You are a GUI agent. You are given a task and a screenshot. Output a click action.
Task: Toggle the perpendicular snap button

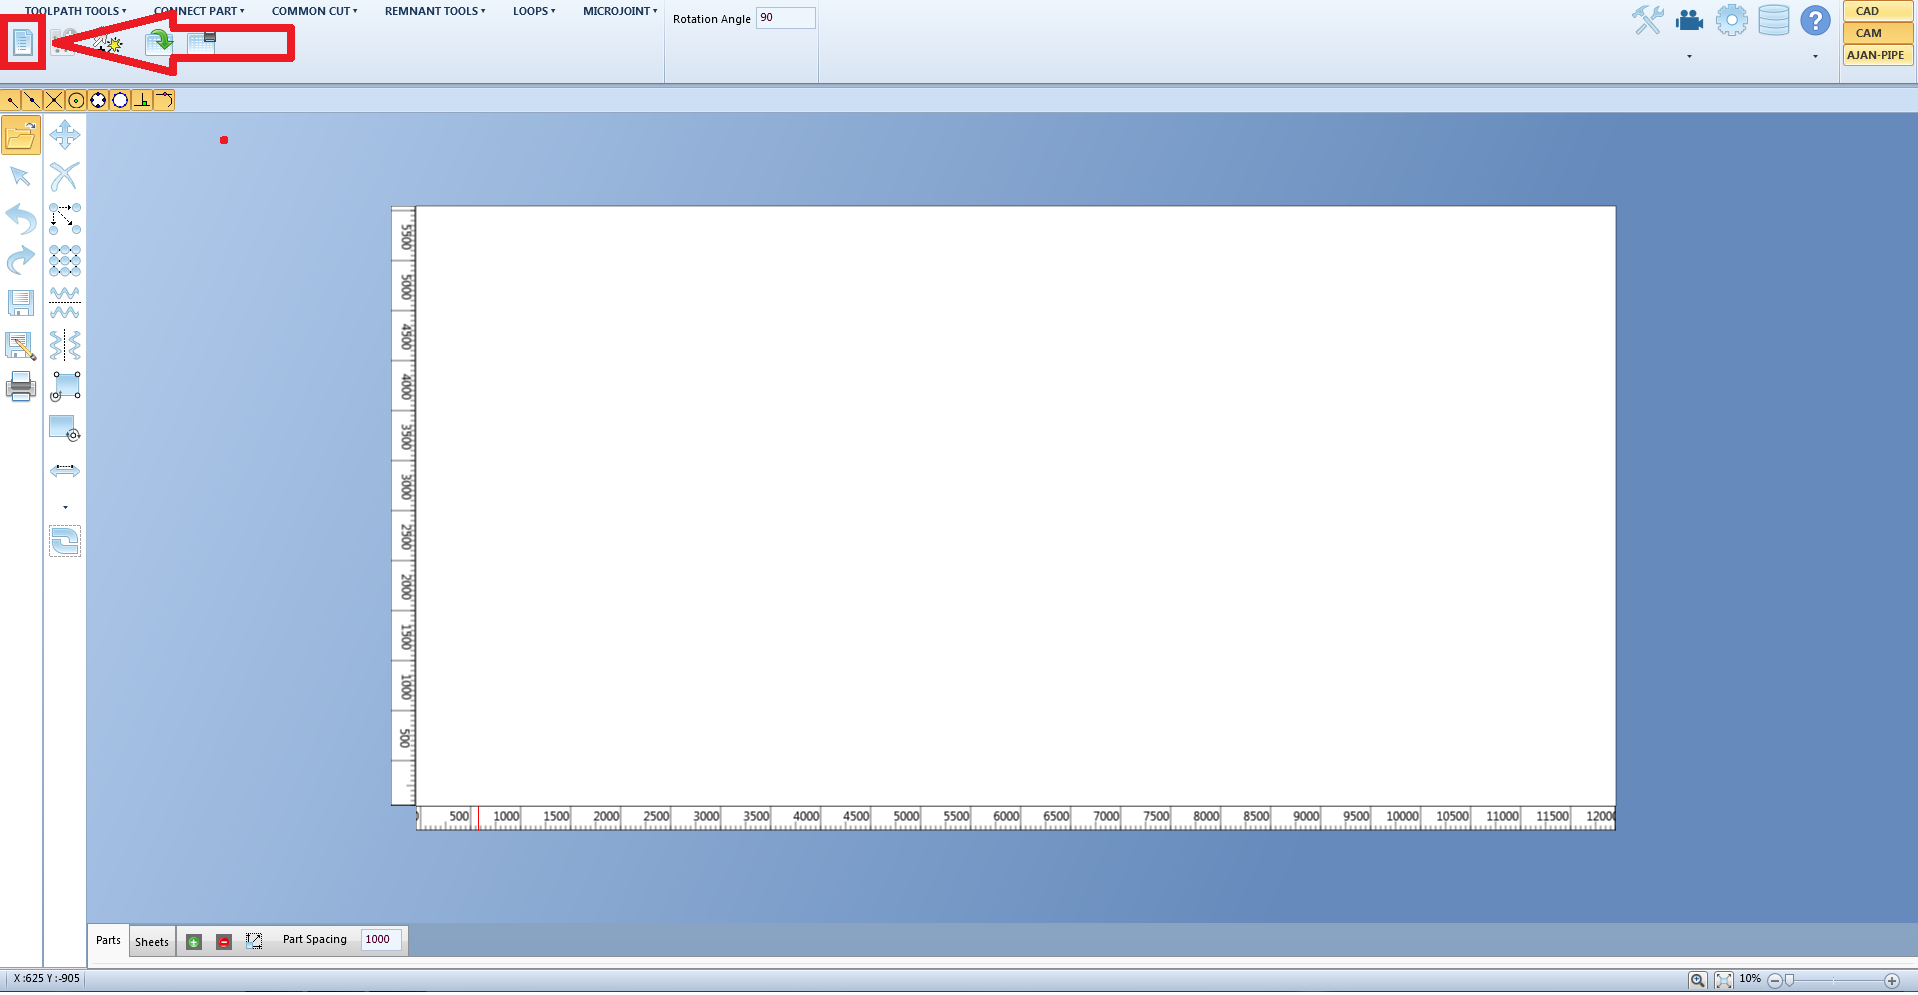tap(142, 100)
